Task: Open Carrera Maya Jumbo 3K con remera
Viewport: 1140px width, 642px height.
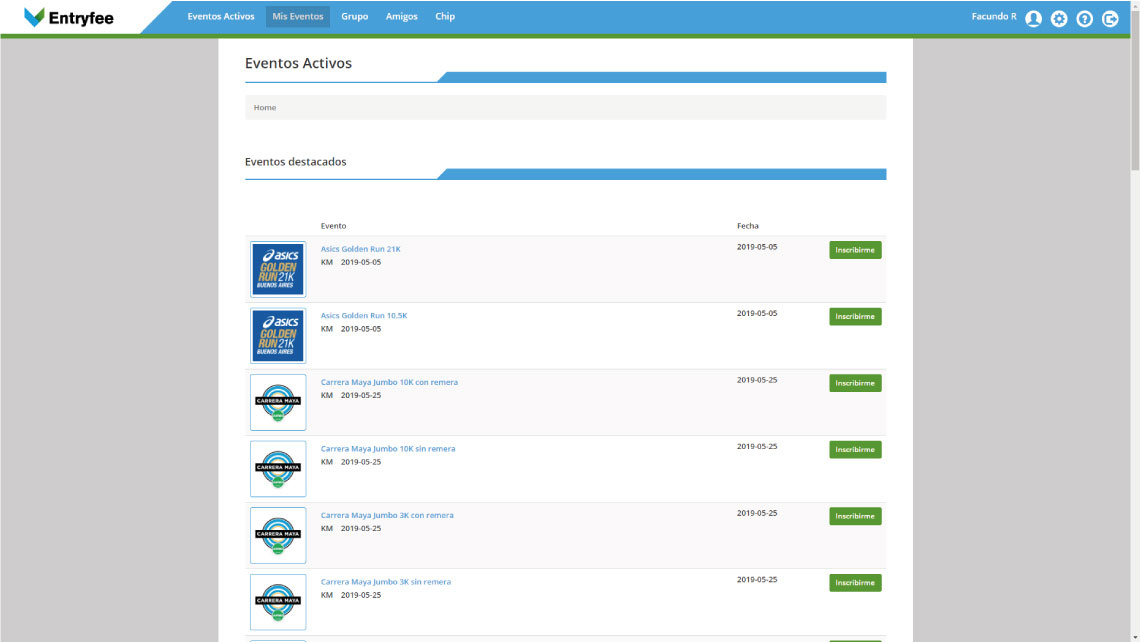Action: pyautogui.click(x=387, y=515)
